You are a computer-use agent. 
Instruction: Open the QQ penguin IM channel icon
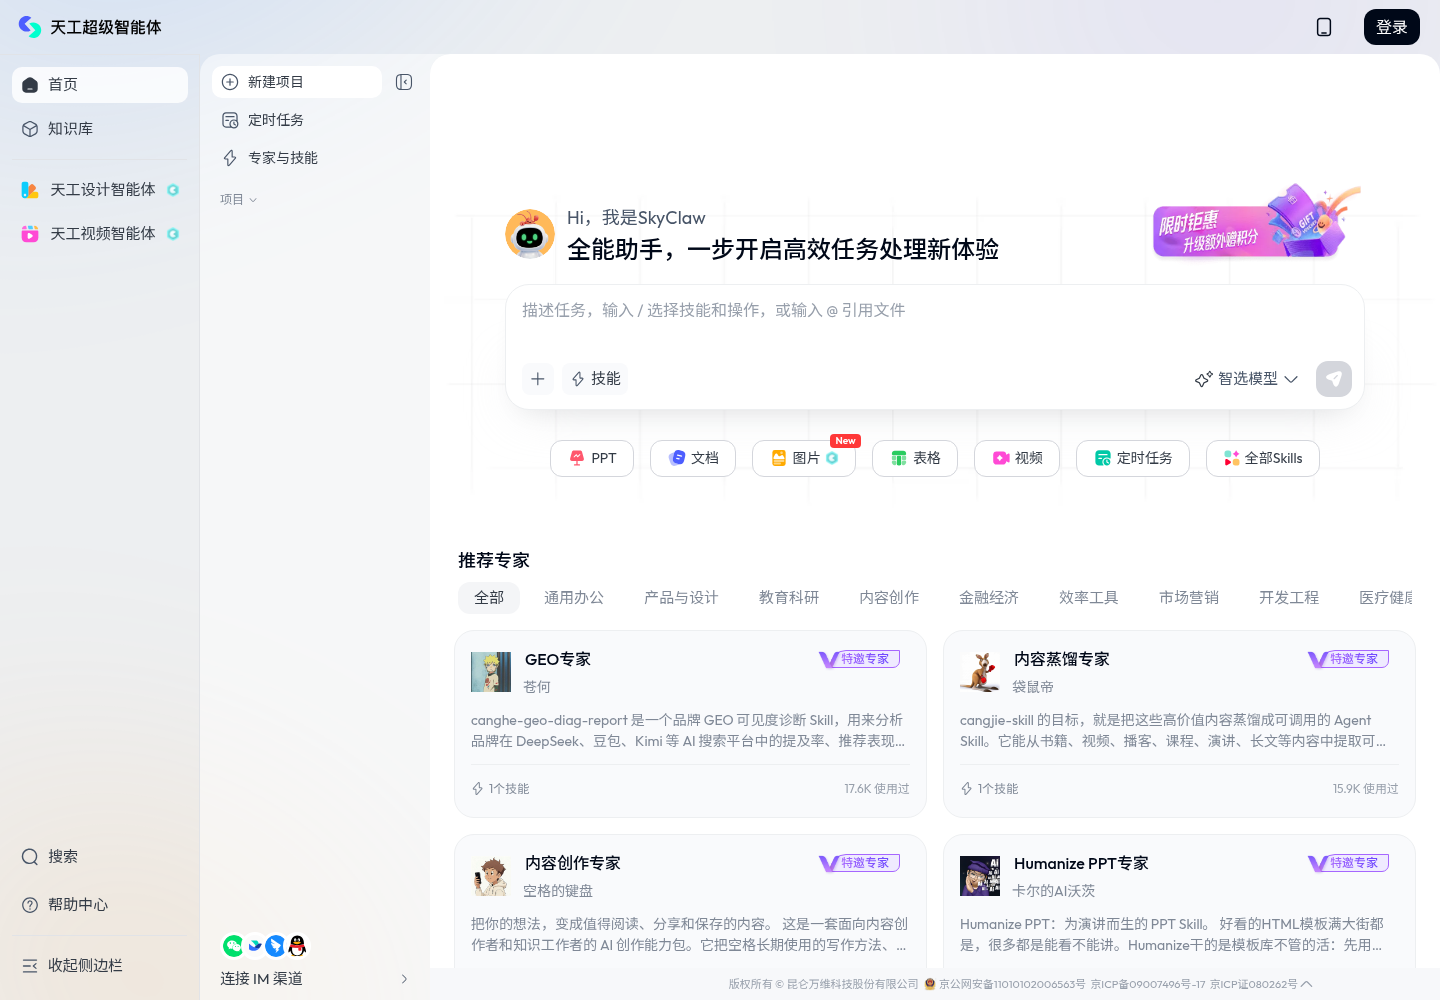[x=297, y=946]
